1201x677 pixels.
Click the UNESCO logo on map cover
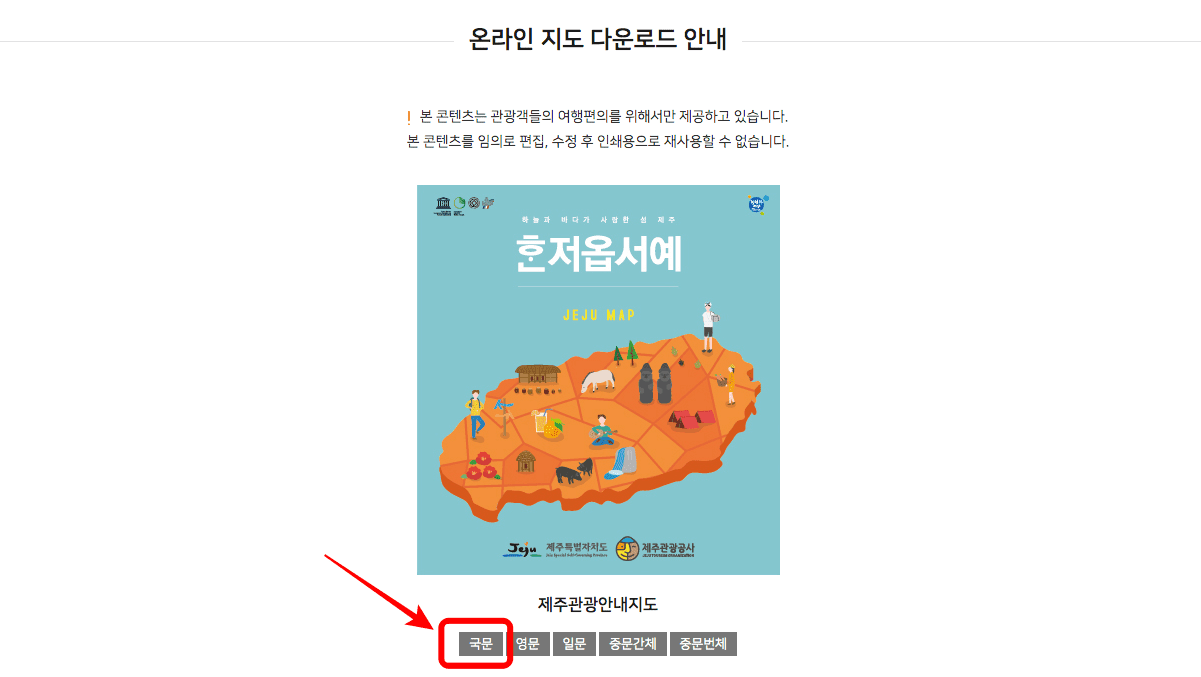(x=443, y=205)
